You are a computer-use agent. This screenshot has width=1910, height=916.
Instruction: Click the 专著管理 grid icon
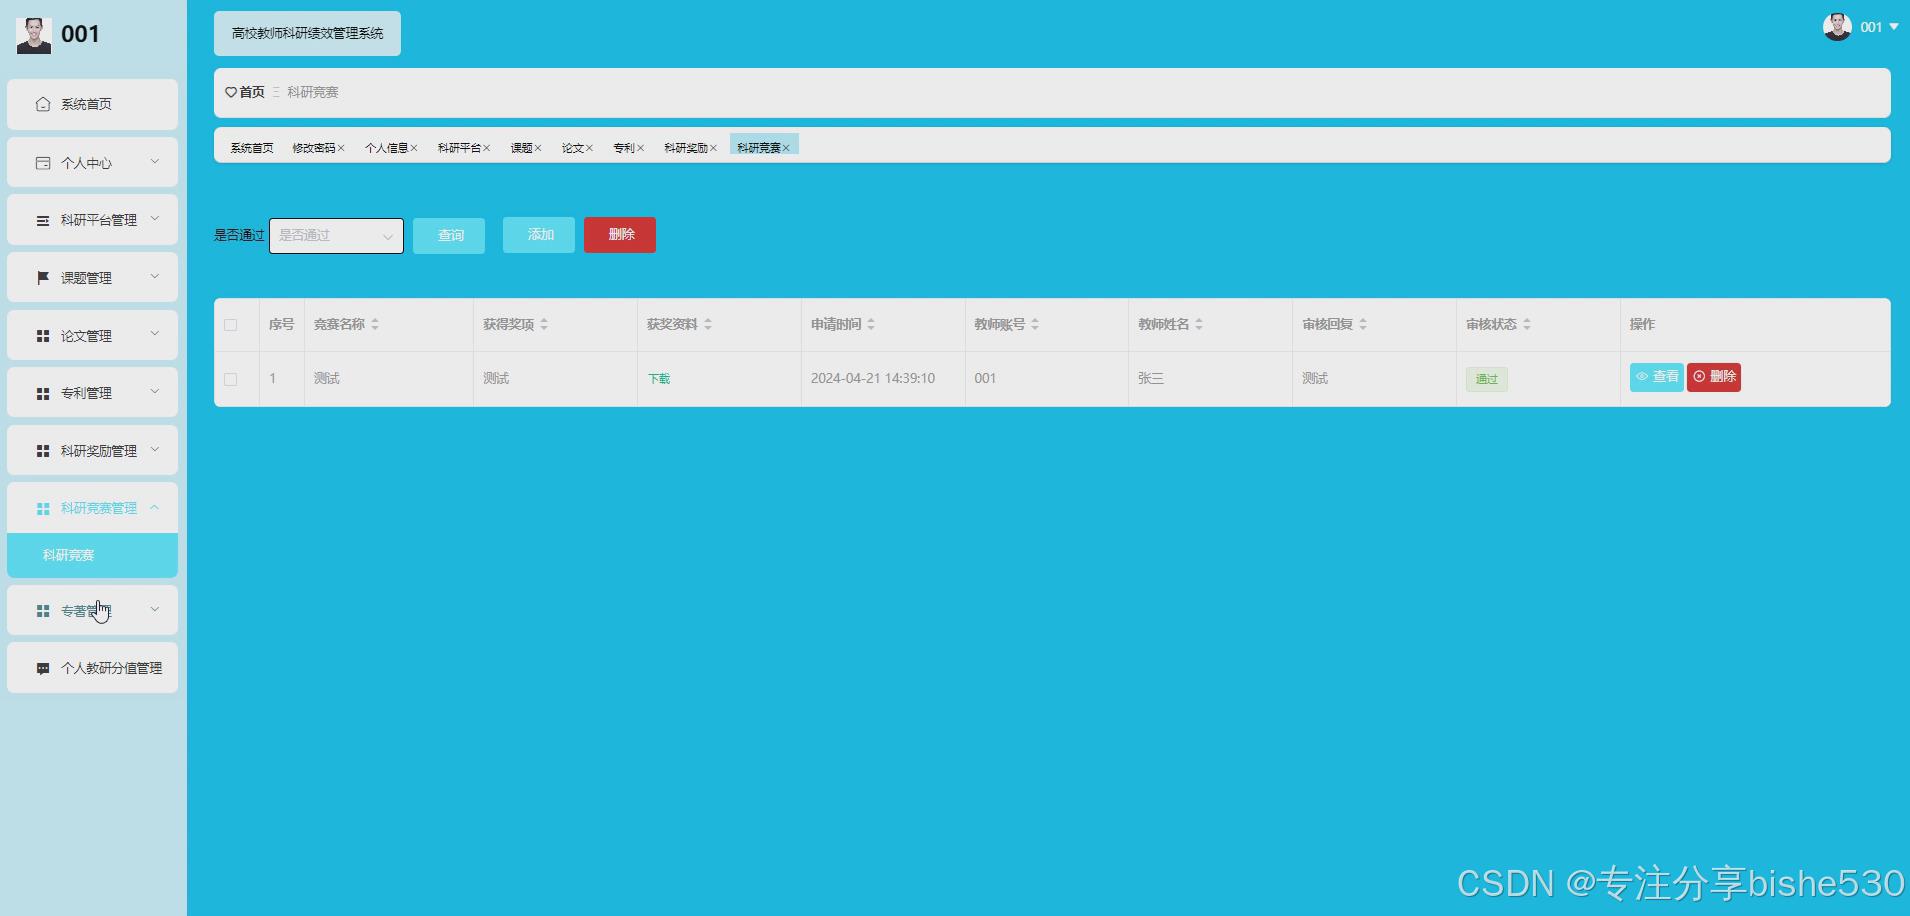tap(43, 611)
